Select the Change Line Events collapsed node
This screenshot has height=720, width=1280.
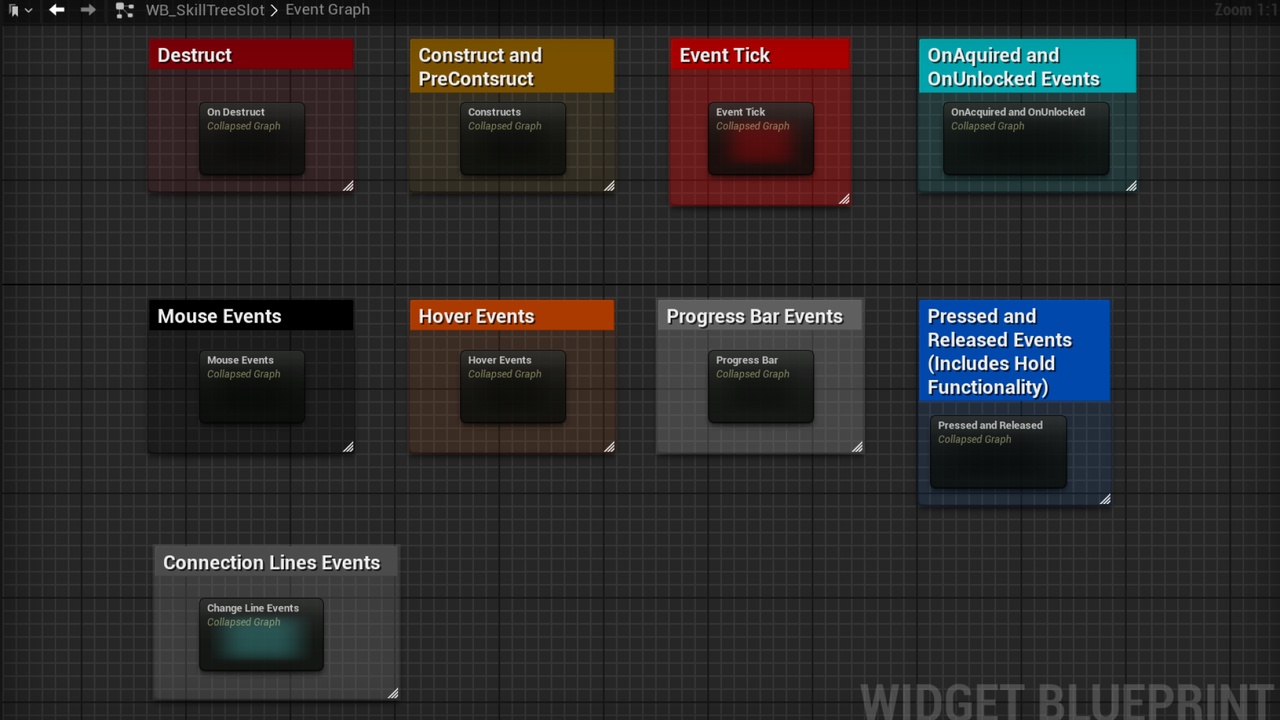pos(261,634)
